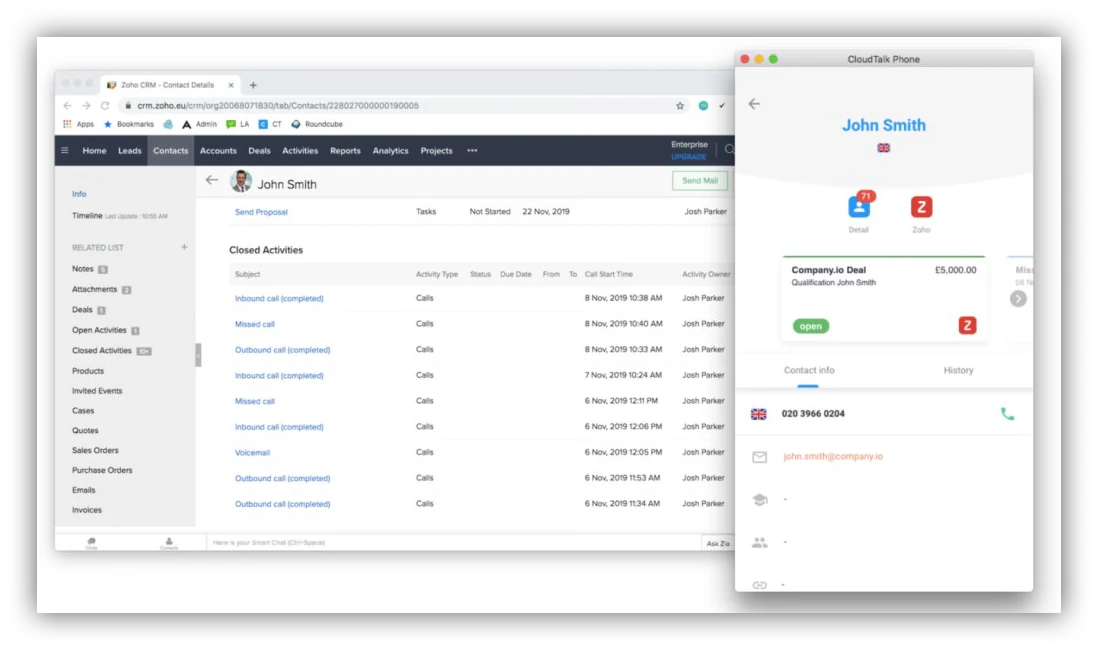Open Chats icon in bottom bar
The width and height of the screenshot is (1098, 650).
[91, 543]
